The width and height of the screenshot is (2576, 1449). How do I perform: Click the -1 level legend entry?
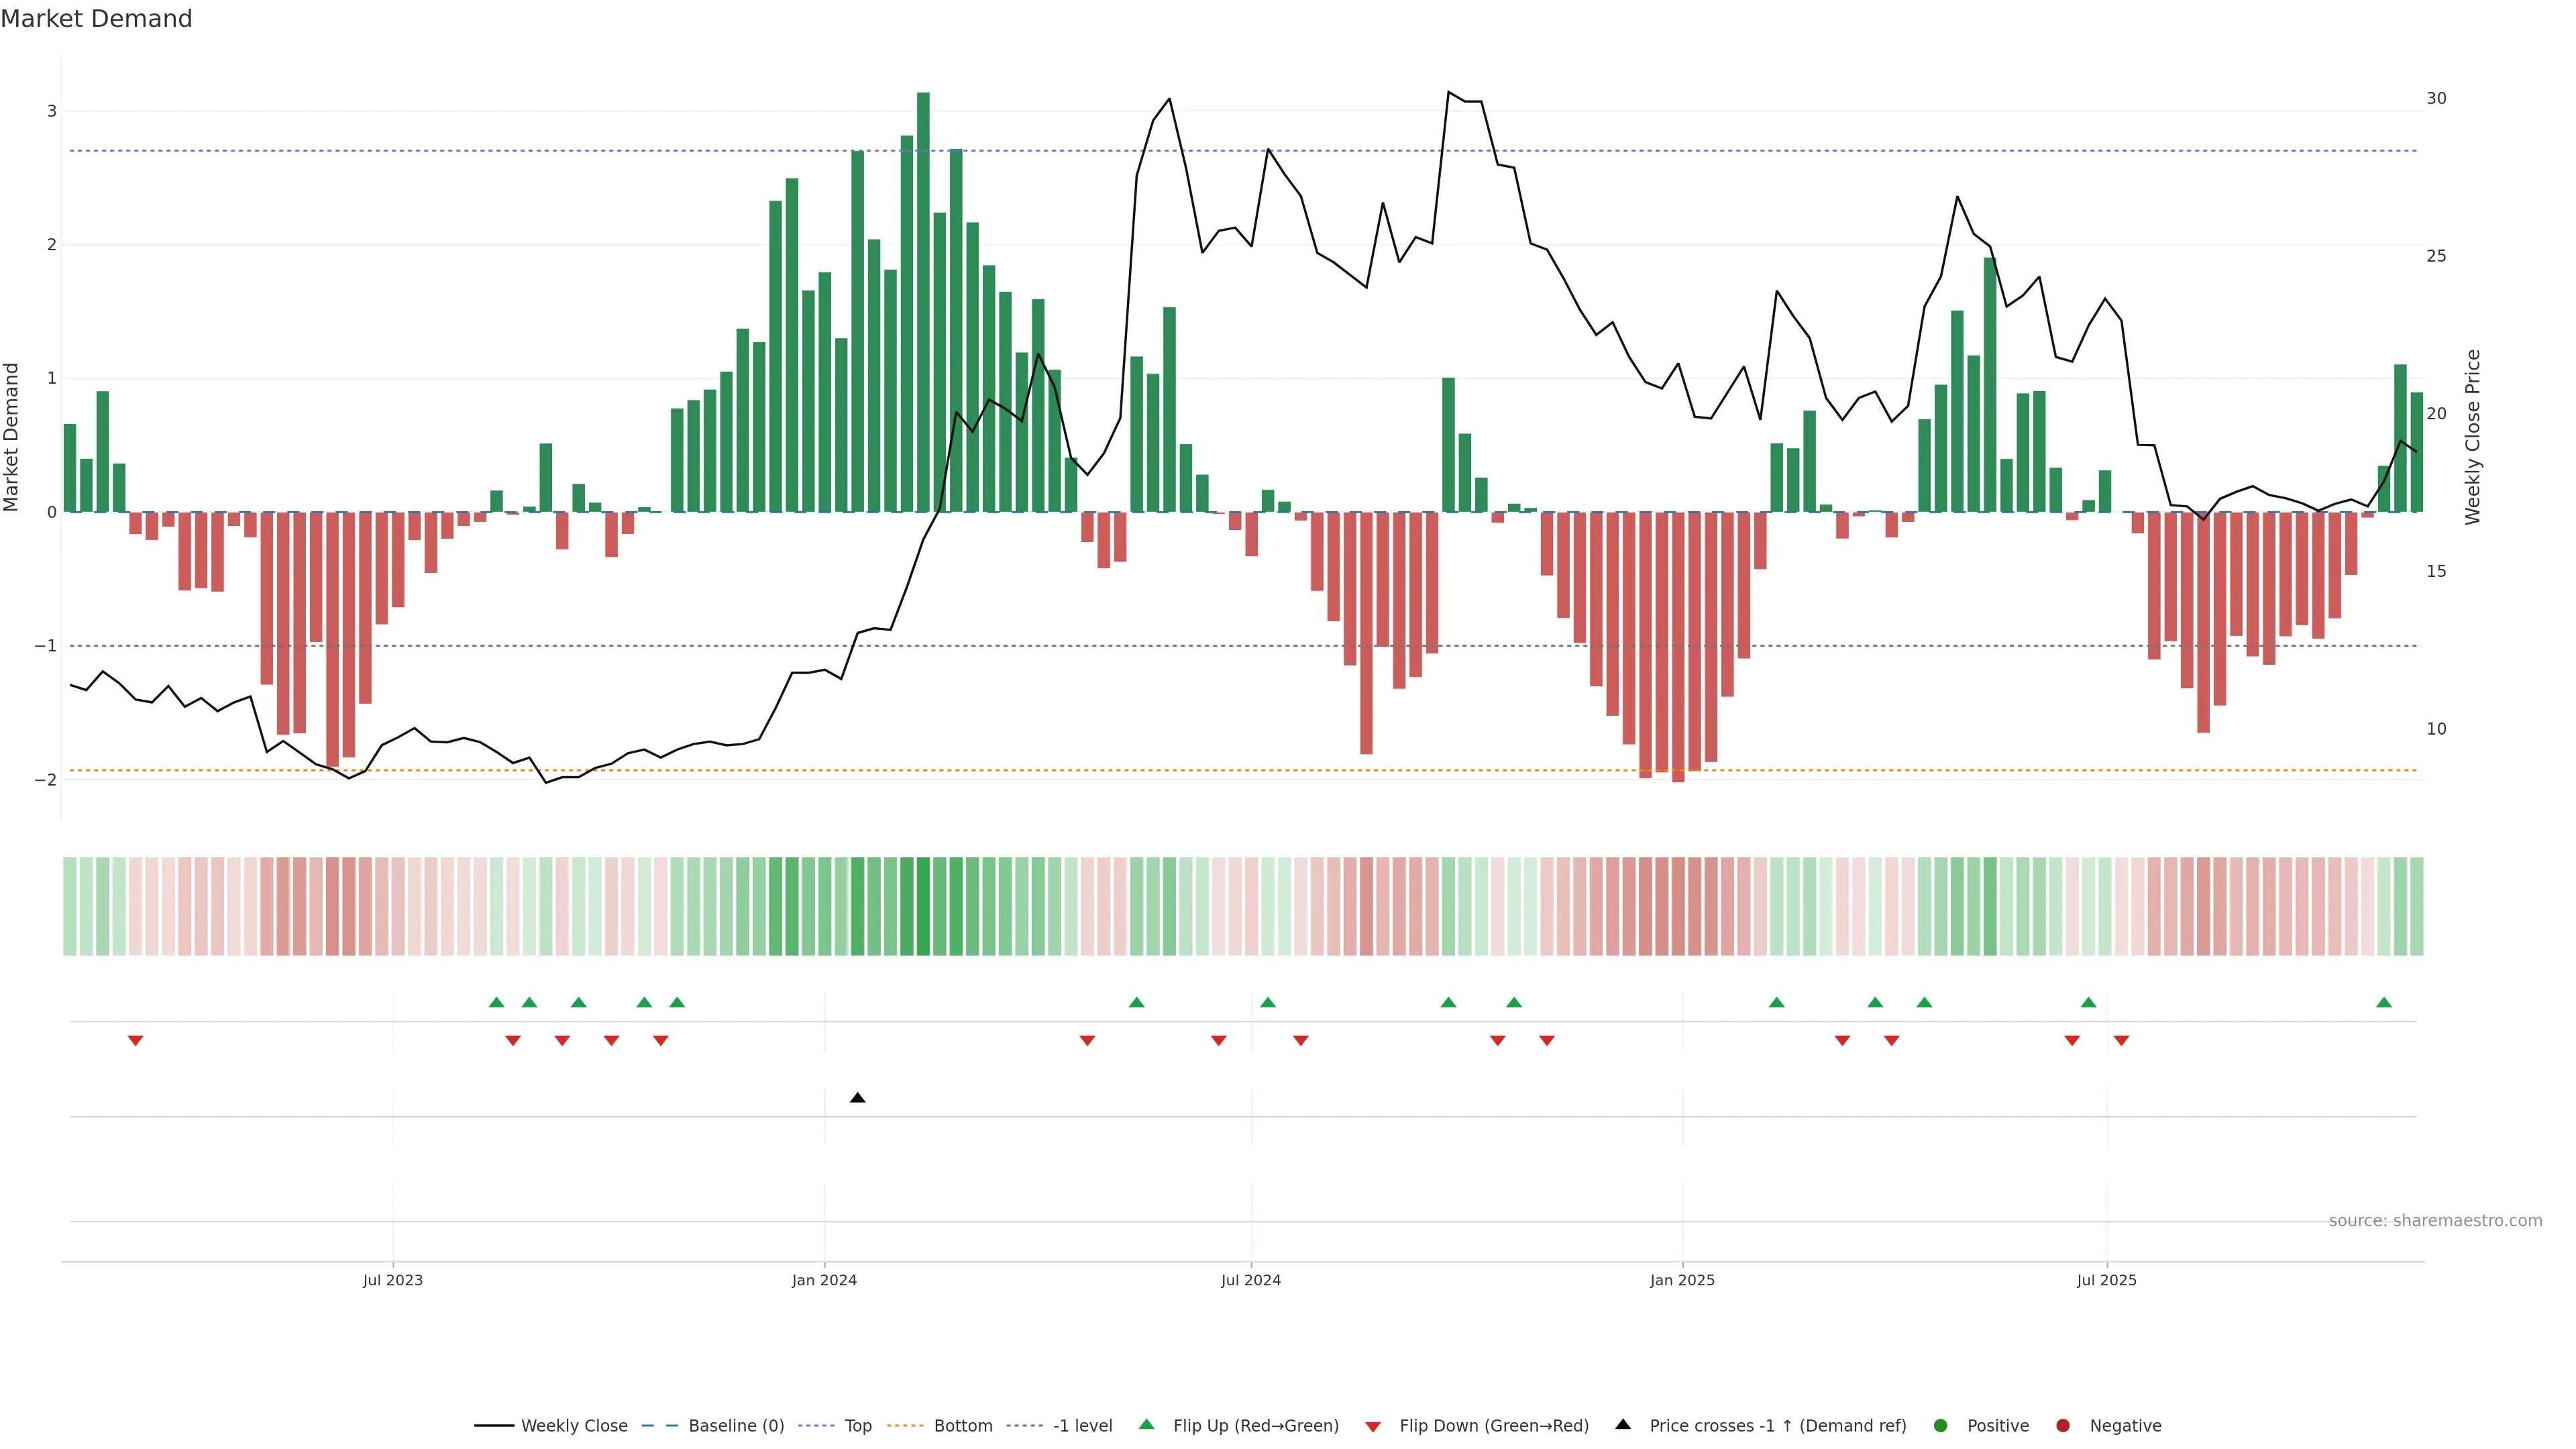coord(1082,1426)
